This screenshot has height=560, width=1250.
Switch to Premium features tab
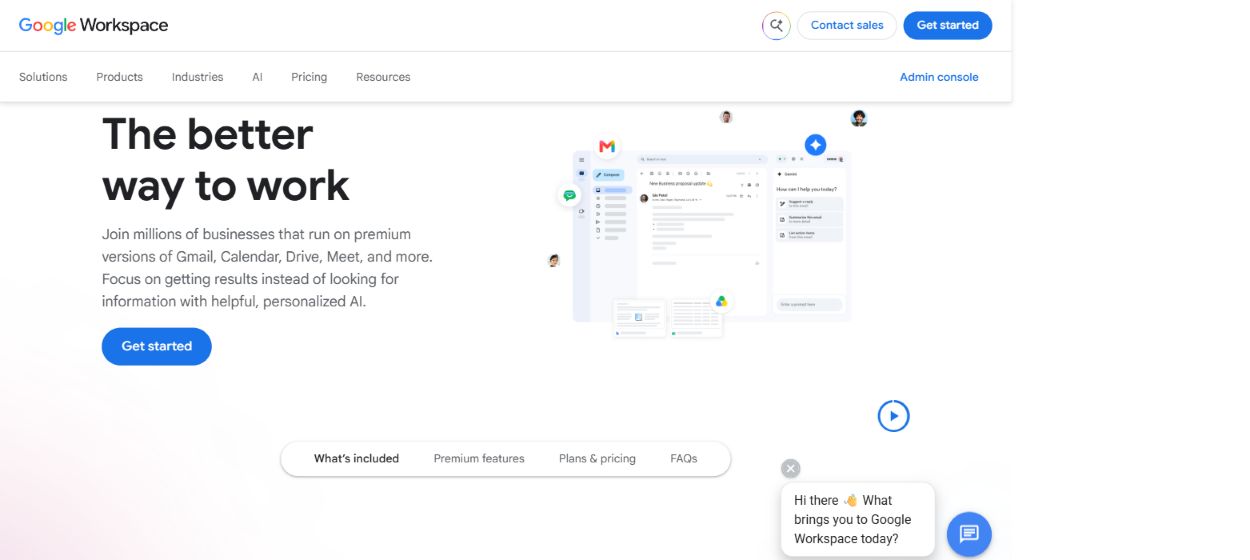tap(479, 459)
